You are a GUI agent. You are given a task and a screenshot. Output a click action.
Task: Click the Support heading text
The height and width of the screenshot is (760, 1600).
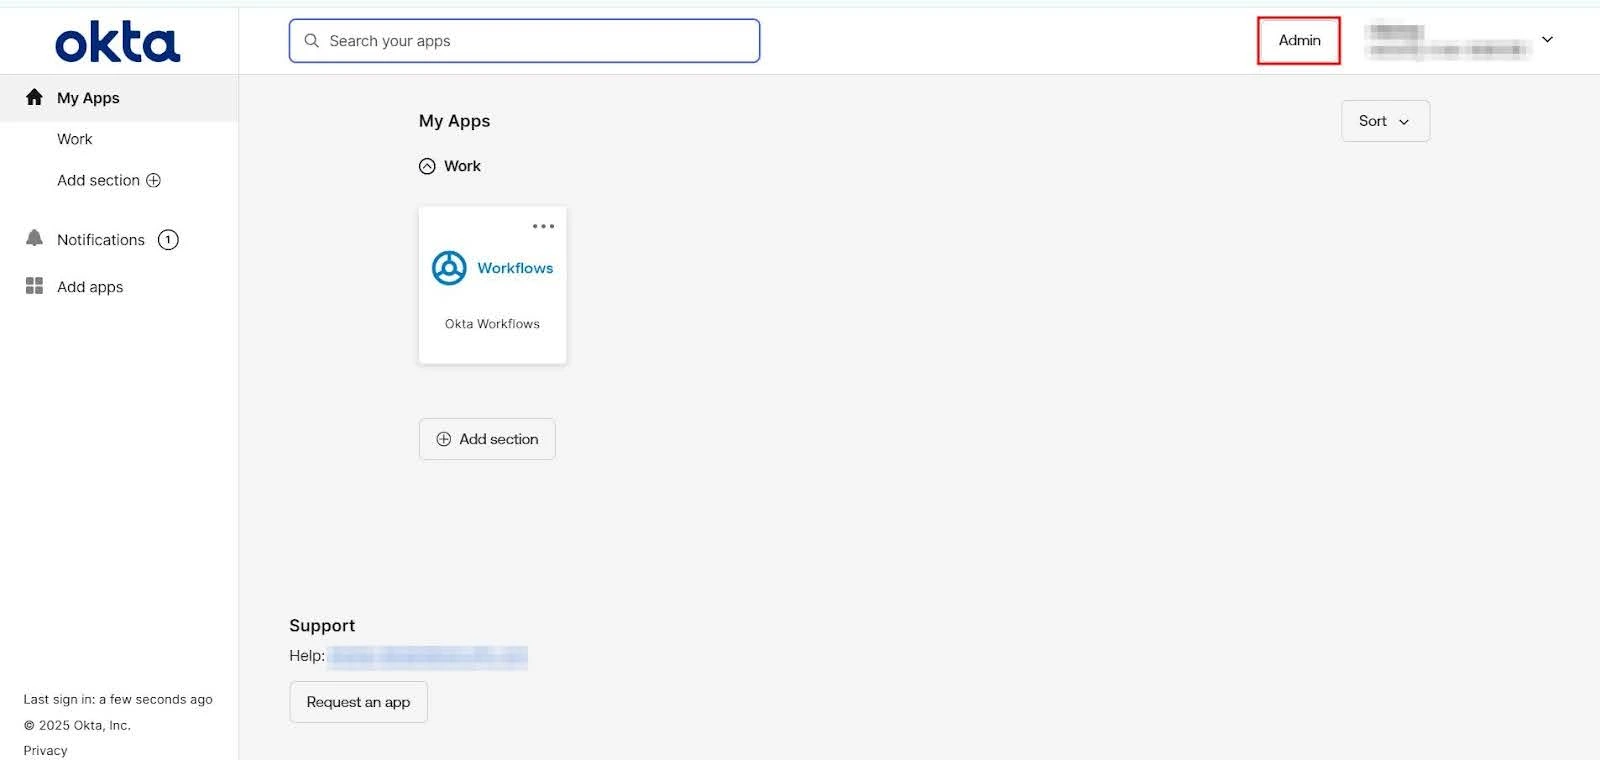(322, 625)
